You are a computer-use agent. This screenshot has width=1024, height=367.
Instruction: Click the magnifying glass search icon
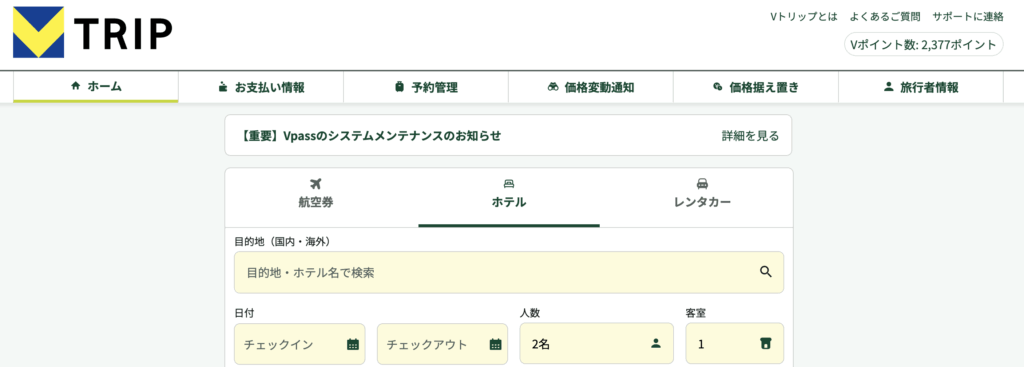(x=765, y=272)
